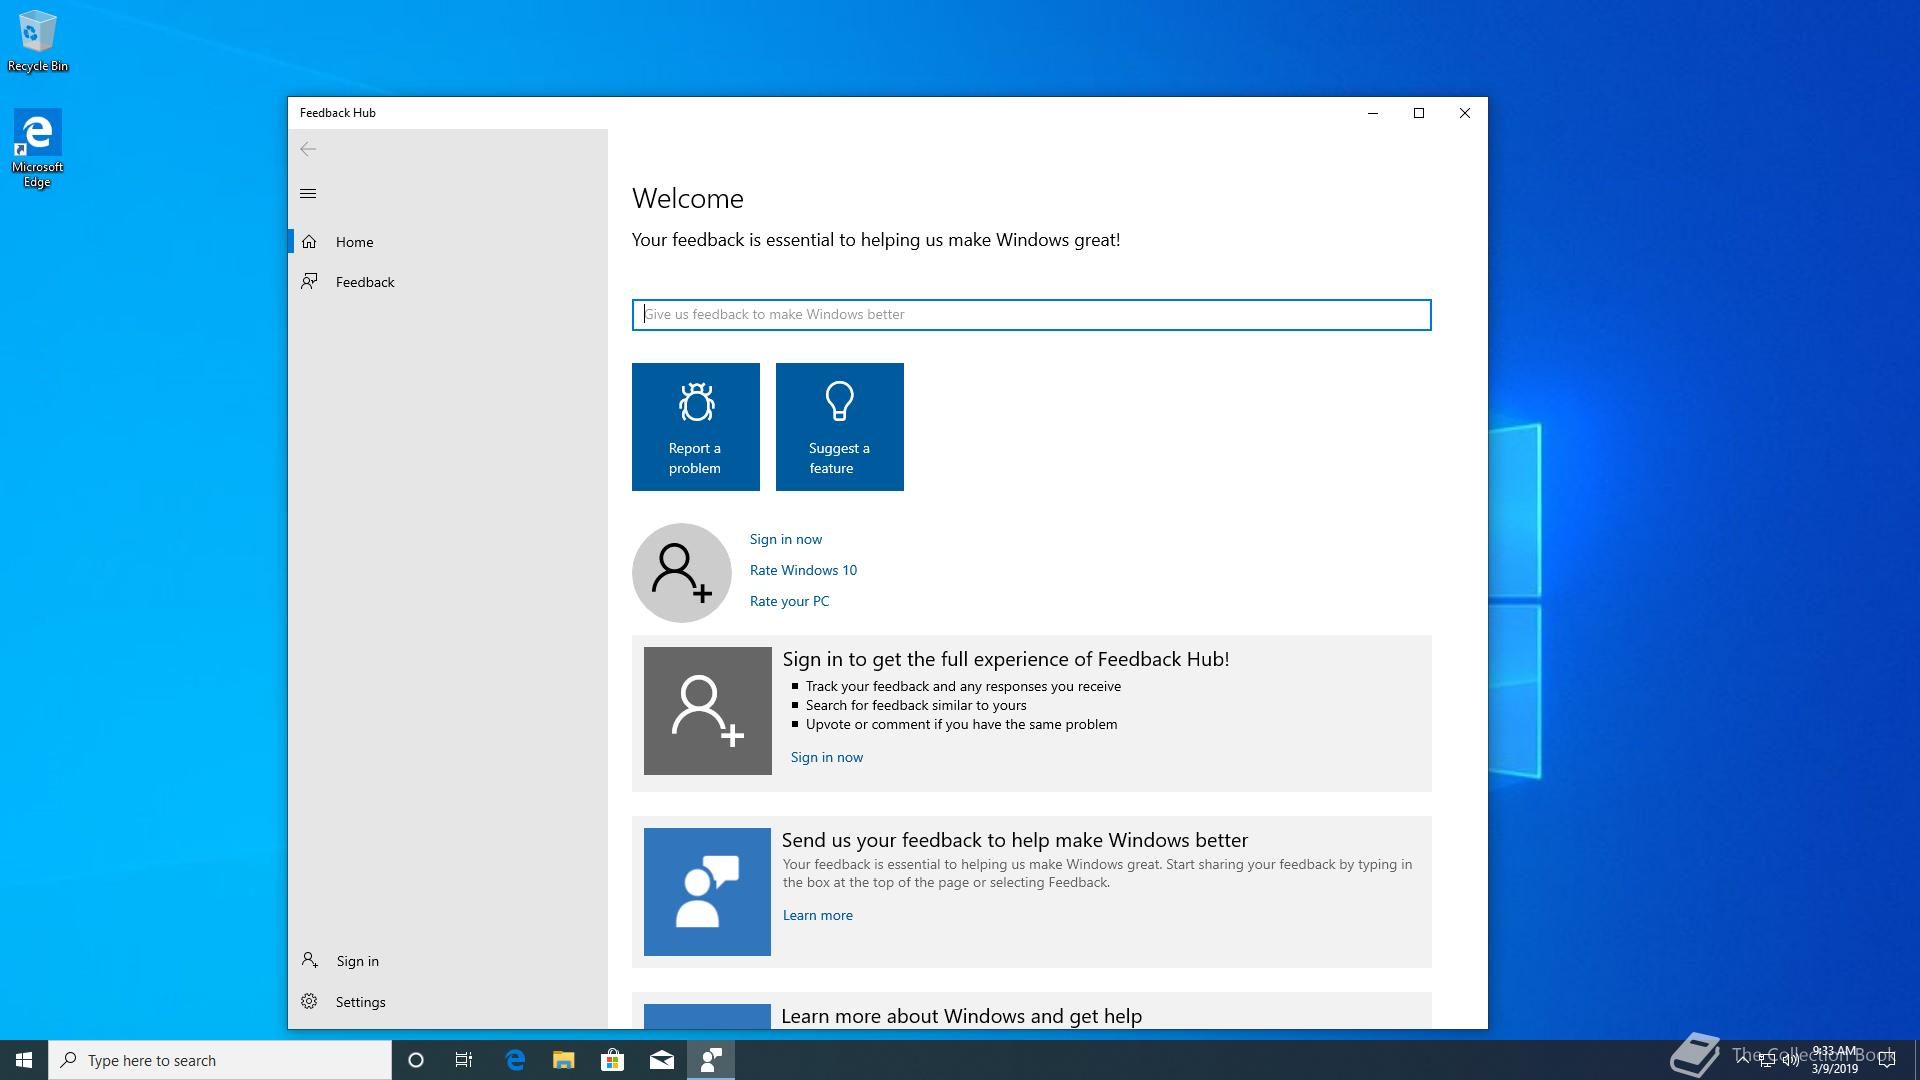The image size is (1920, 1080).
Task: Click the taskbar search box
Action: 220,1060
